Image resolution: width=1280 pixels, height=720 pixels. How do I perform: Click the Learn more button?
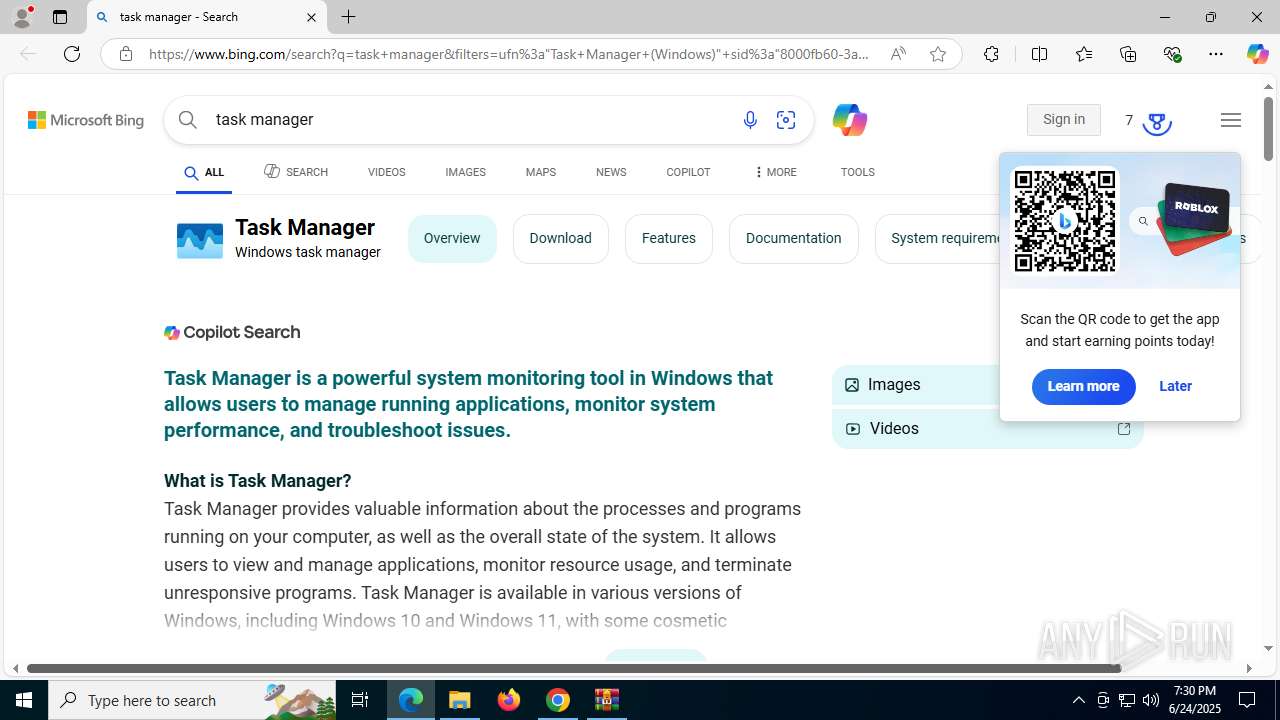click(x=1083, y=387)
